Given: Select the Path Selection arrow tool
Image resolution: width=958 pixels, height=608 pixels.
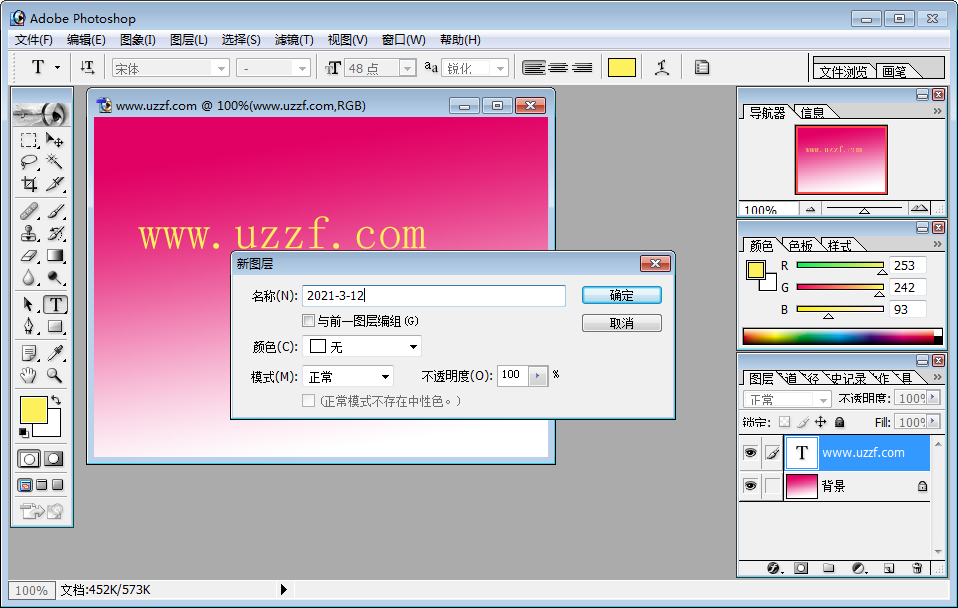Looking at the screenshot, I should (29, 304).
